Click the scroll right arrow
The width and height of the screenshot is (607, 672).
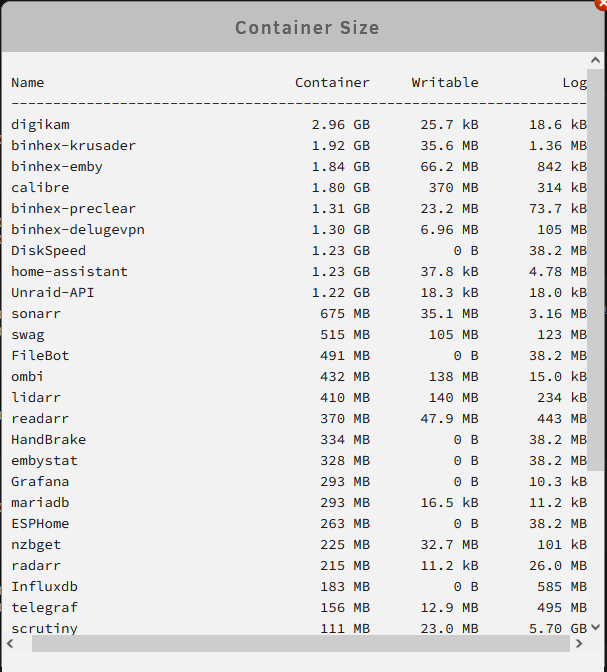coord(579,643)
